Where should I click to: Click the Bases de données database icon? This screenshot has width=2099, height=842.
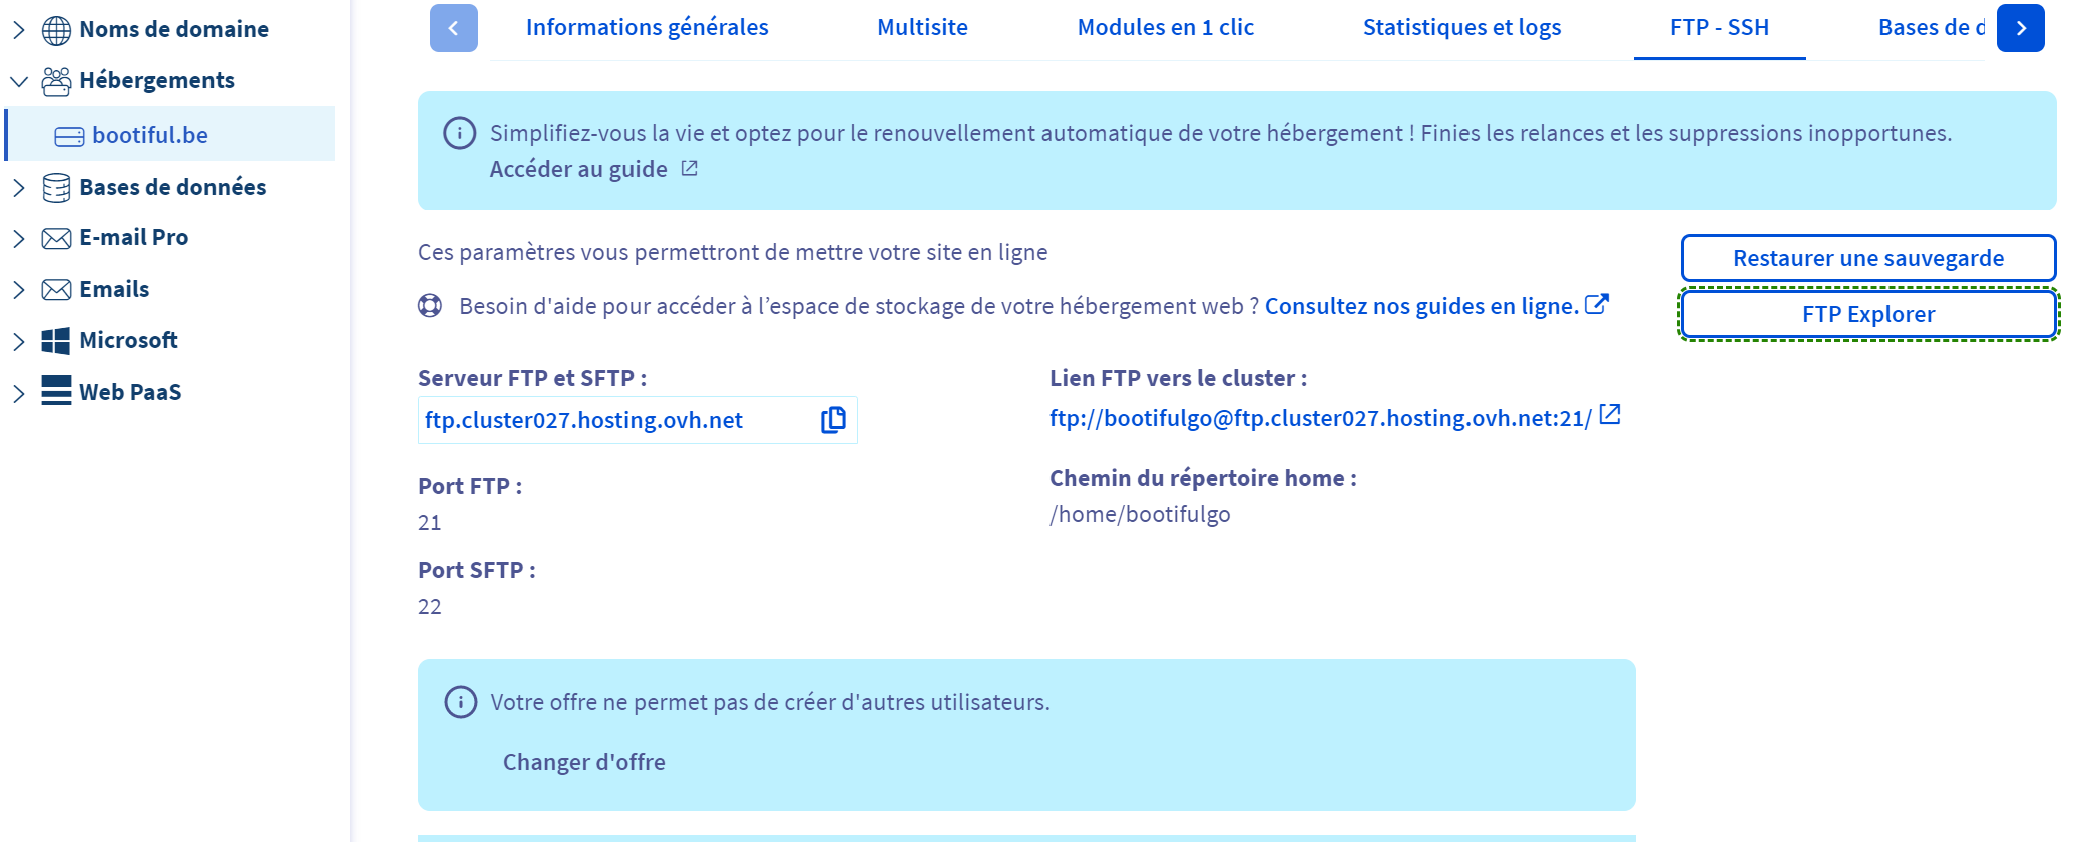[56, 188]
